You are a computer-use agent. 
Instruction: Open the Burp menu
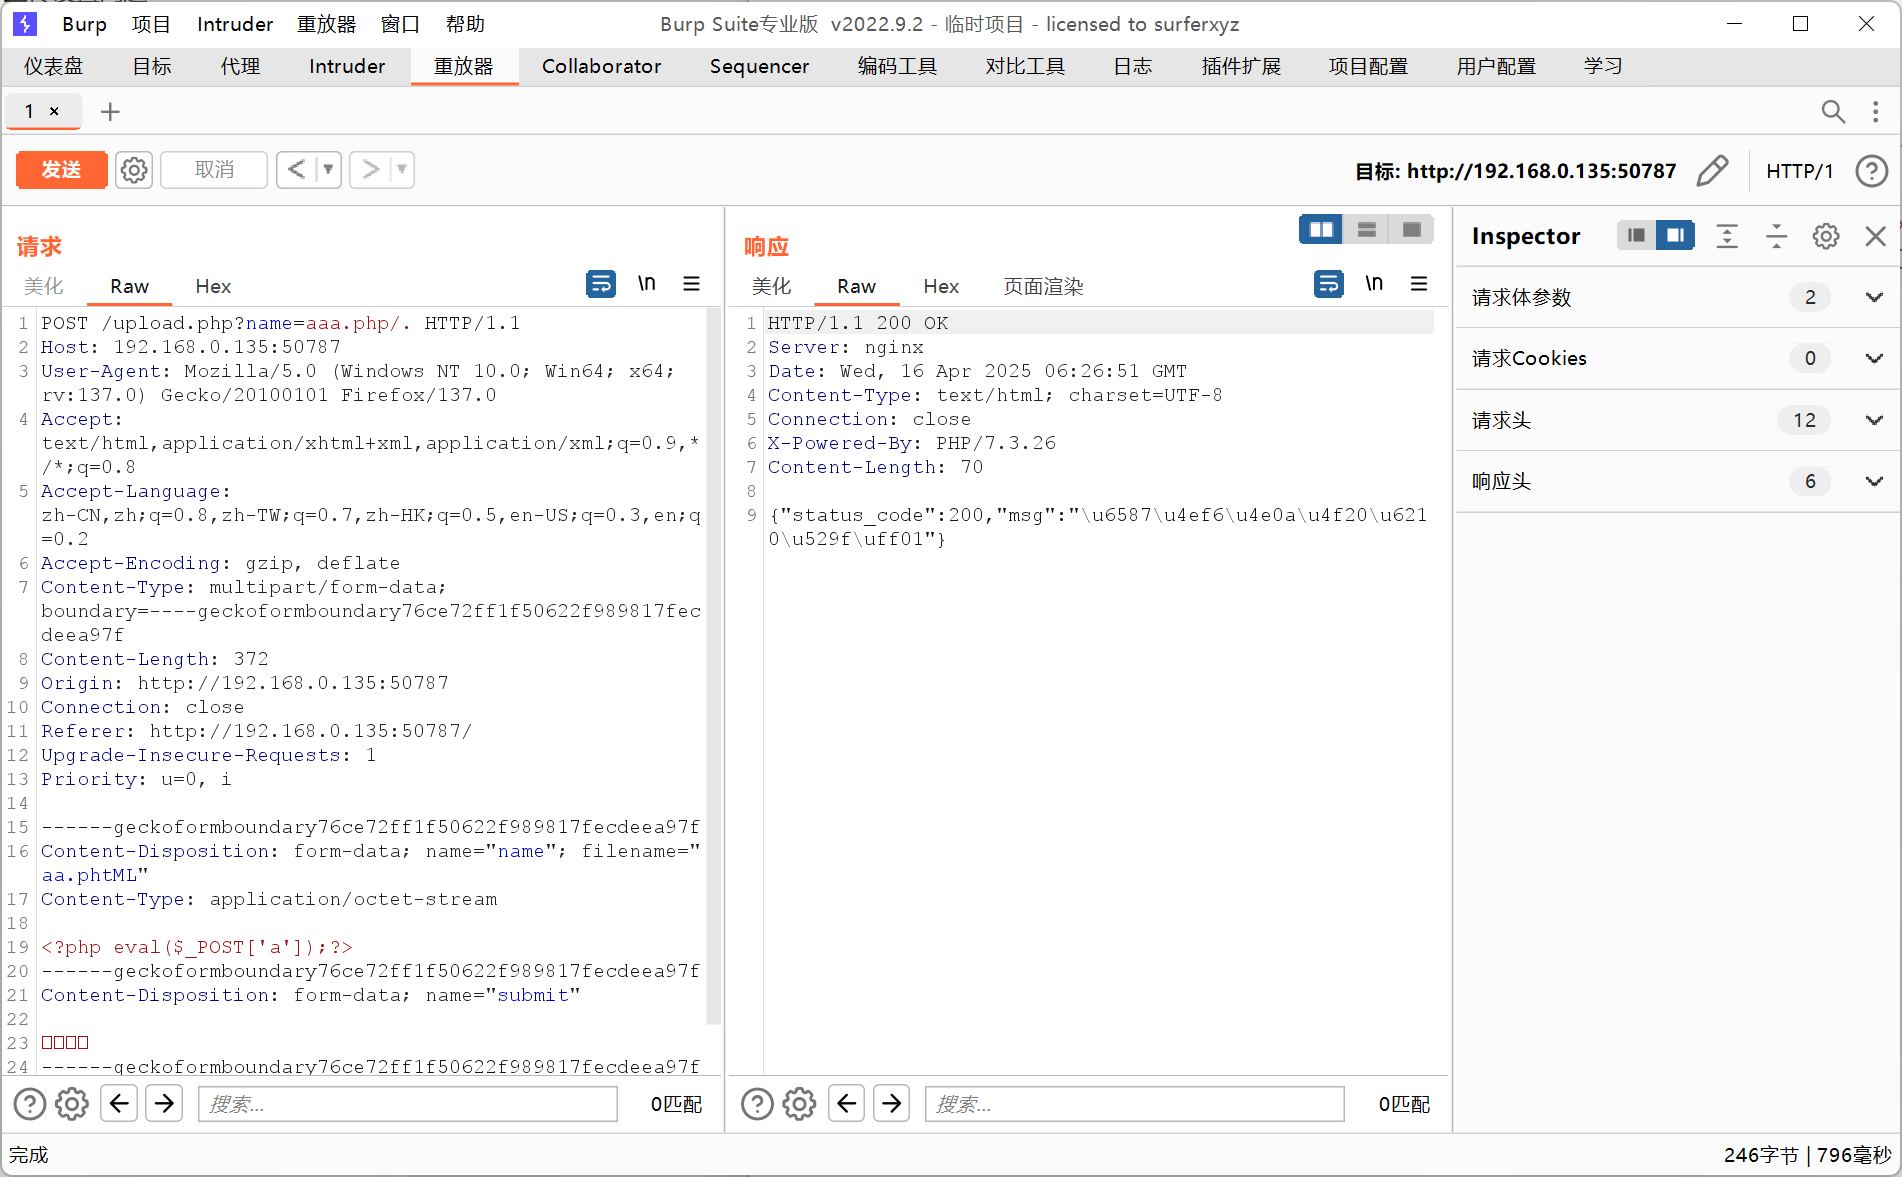84,24
